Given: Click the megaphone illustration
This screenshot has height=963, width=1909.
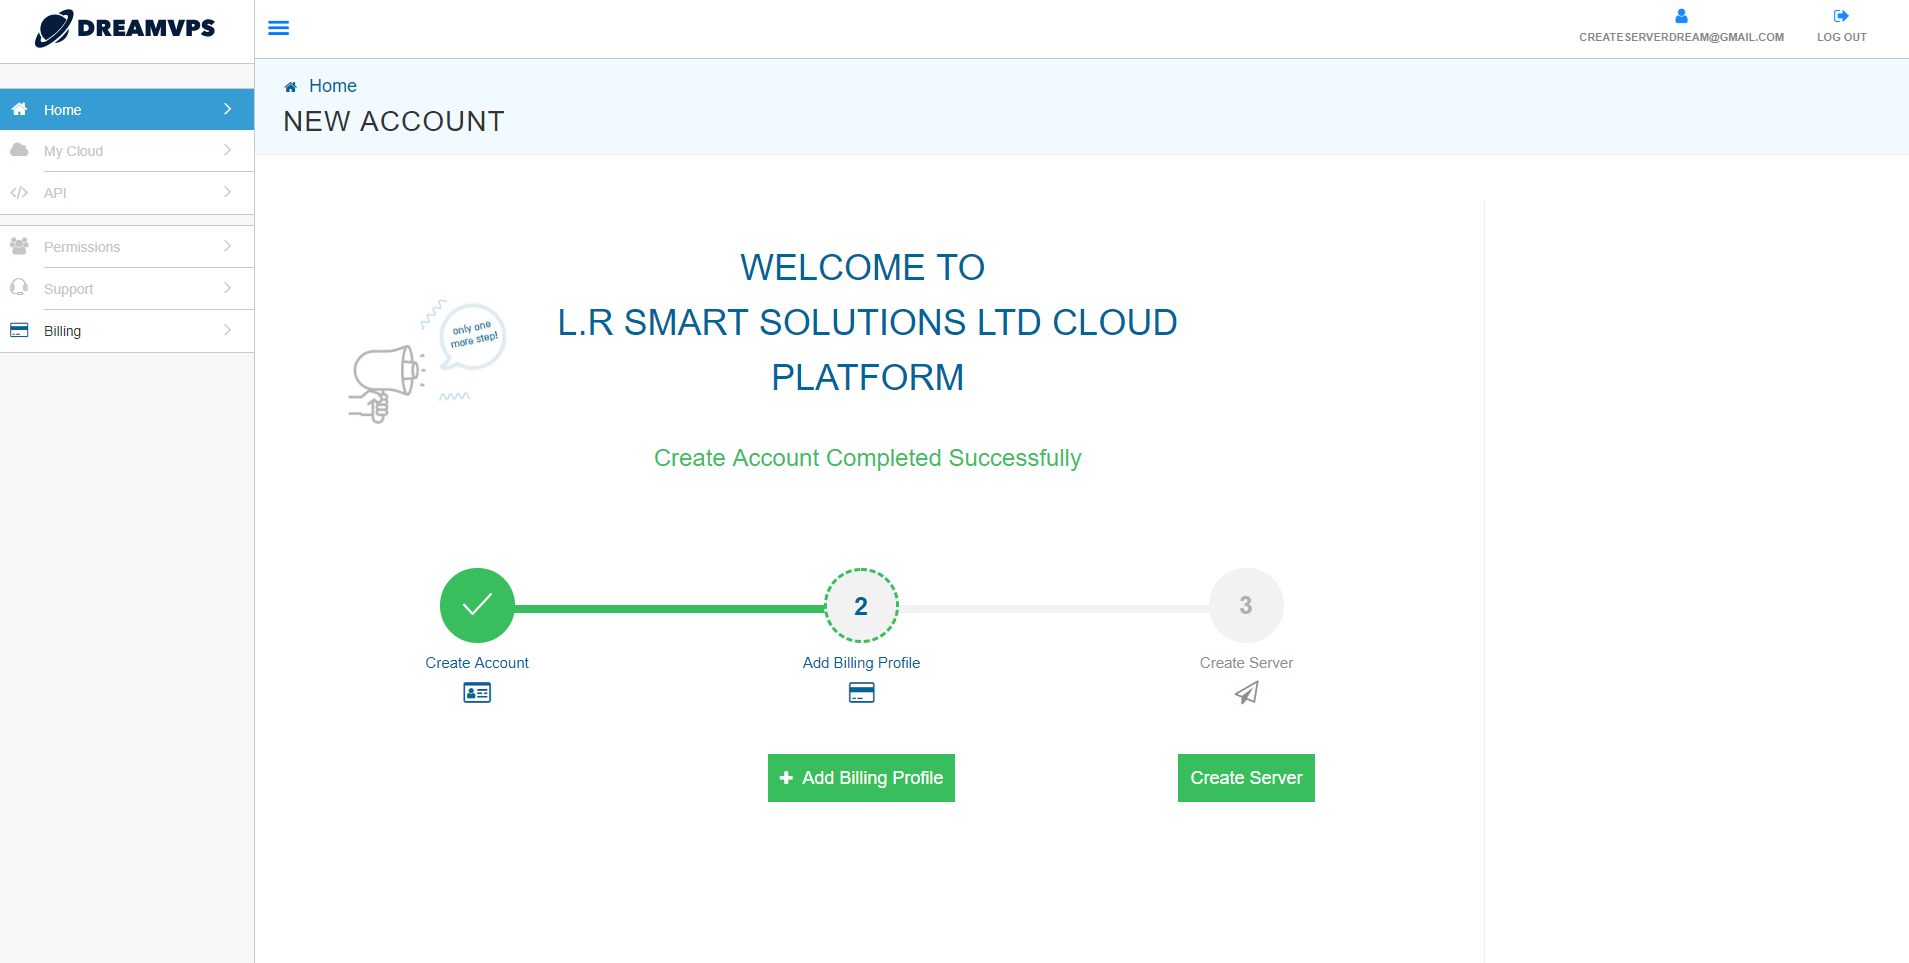Looking at the screenshot, I should point(427,362).
